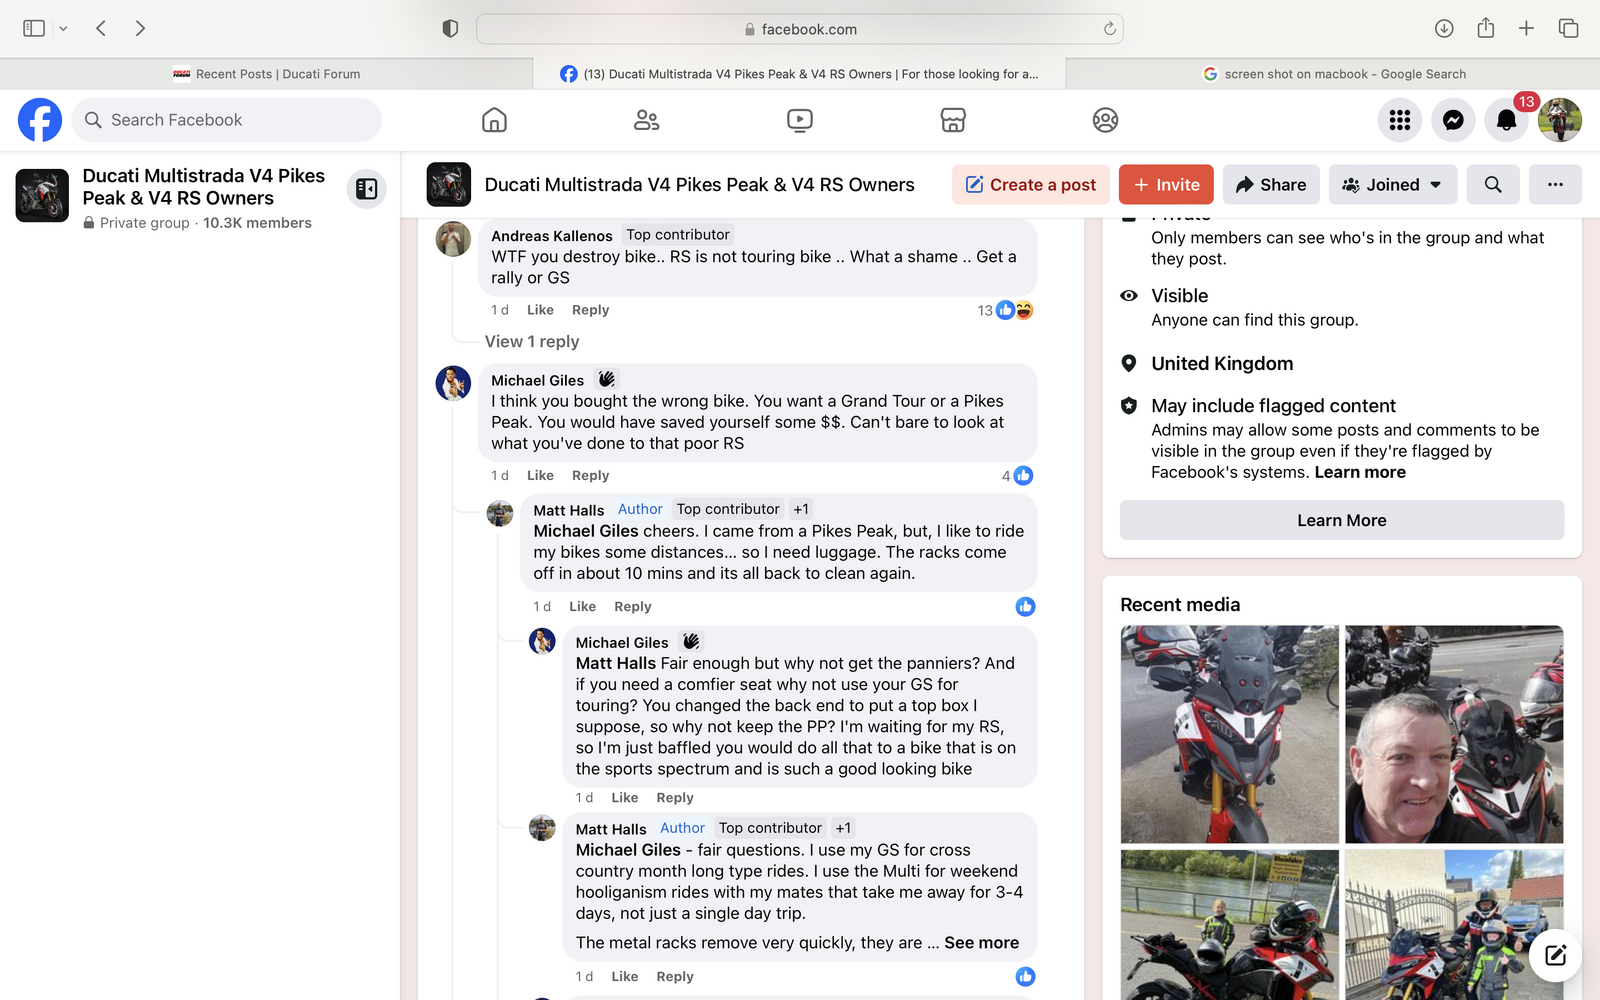Go back with Safari's back arrow
Screen dimensions: 1600x1000
[101, 28]
